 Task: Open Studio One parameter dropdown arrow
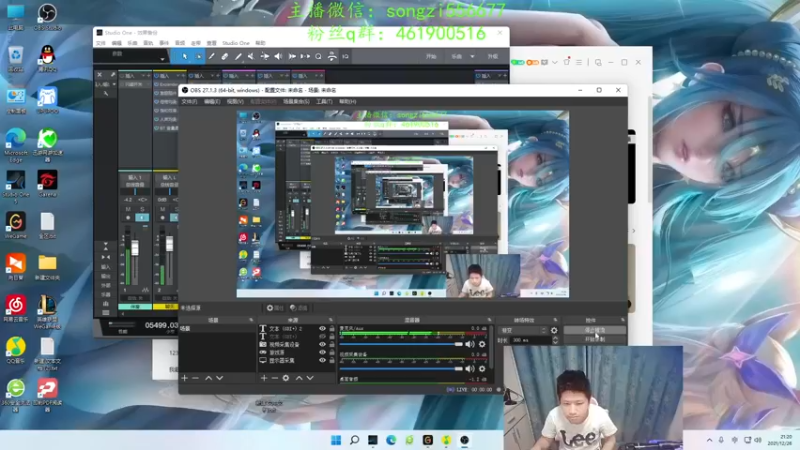(162, 58)
